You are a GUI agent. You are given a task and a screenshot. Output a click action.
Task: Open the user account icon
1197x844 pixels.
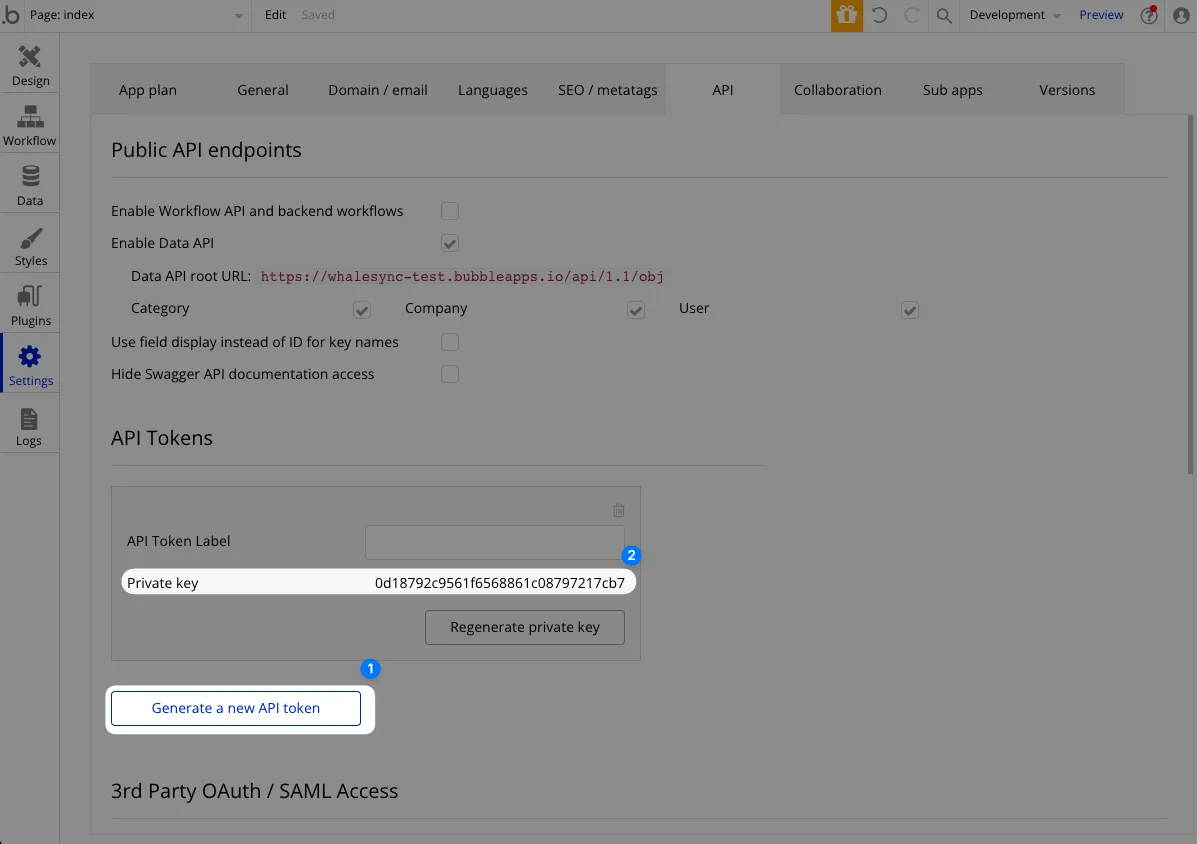point(1181,15)
